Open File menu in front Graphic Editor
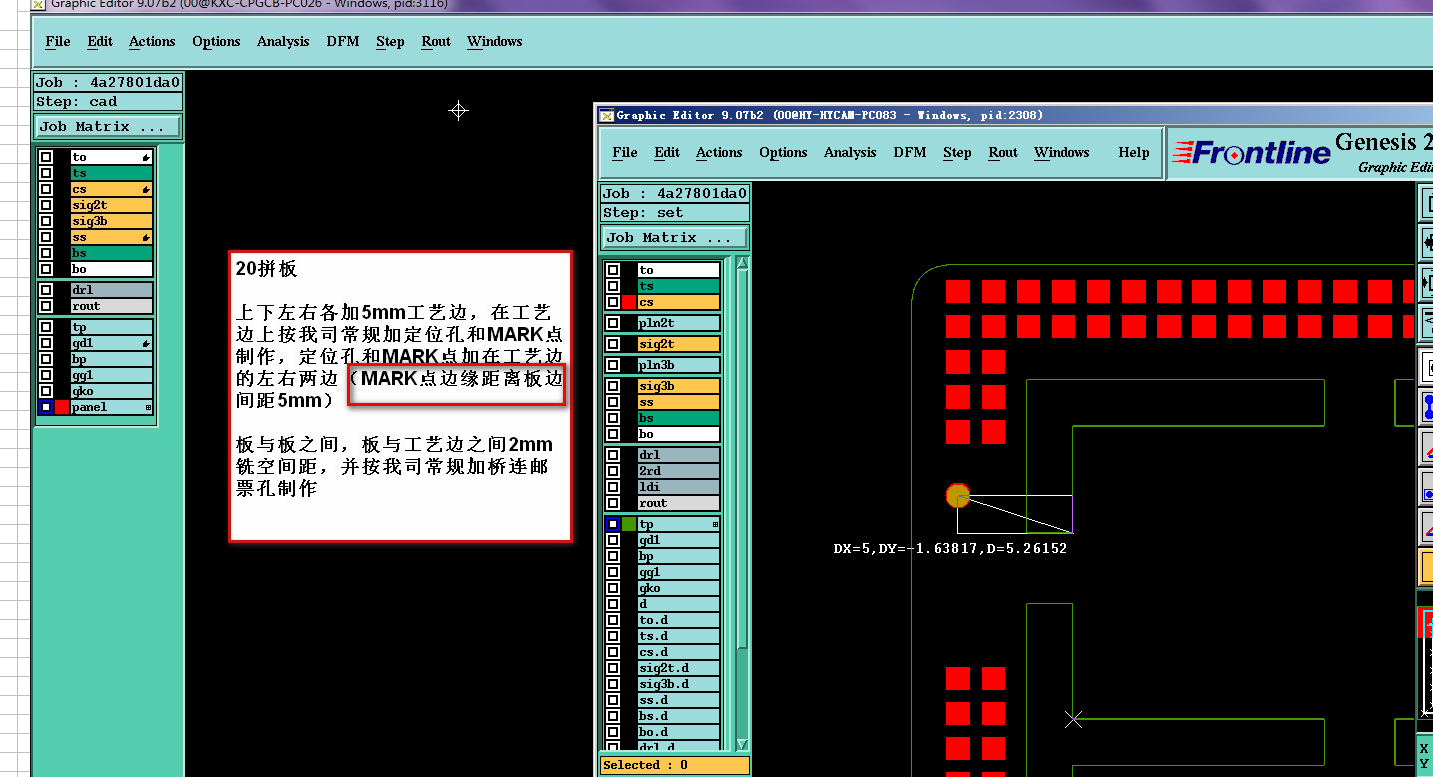Viewport: 1433px width, 777px height. point(625,152)
